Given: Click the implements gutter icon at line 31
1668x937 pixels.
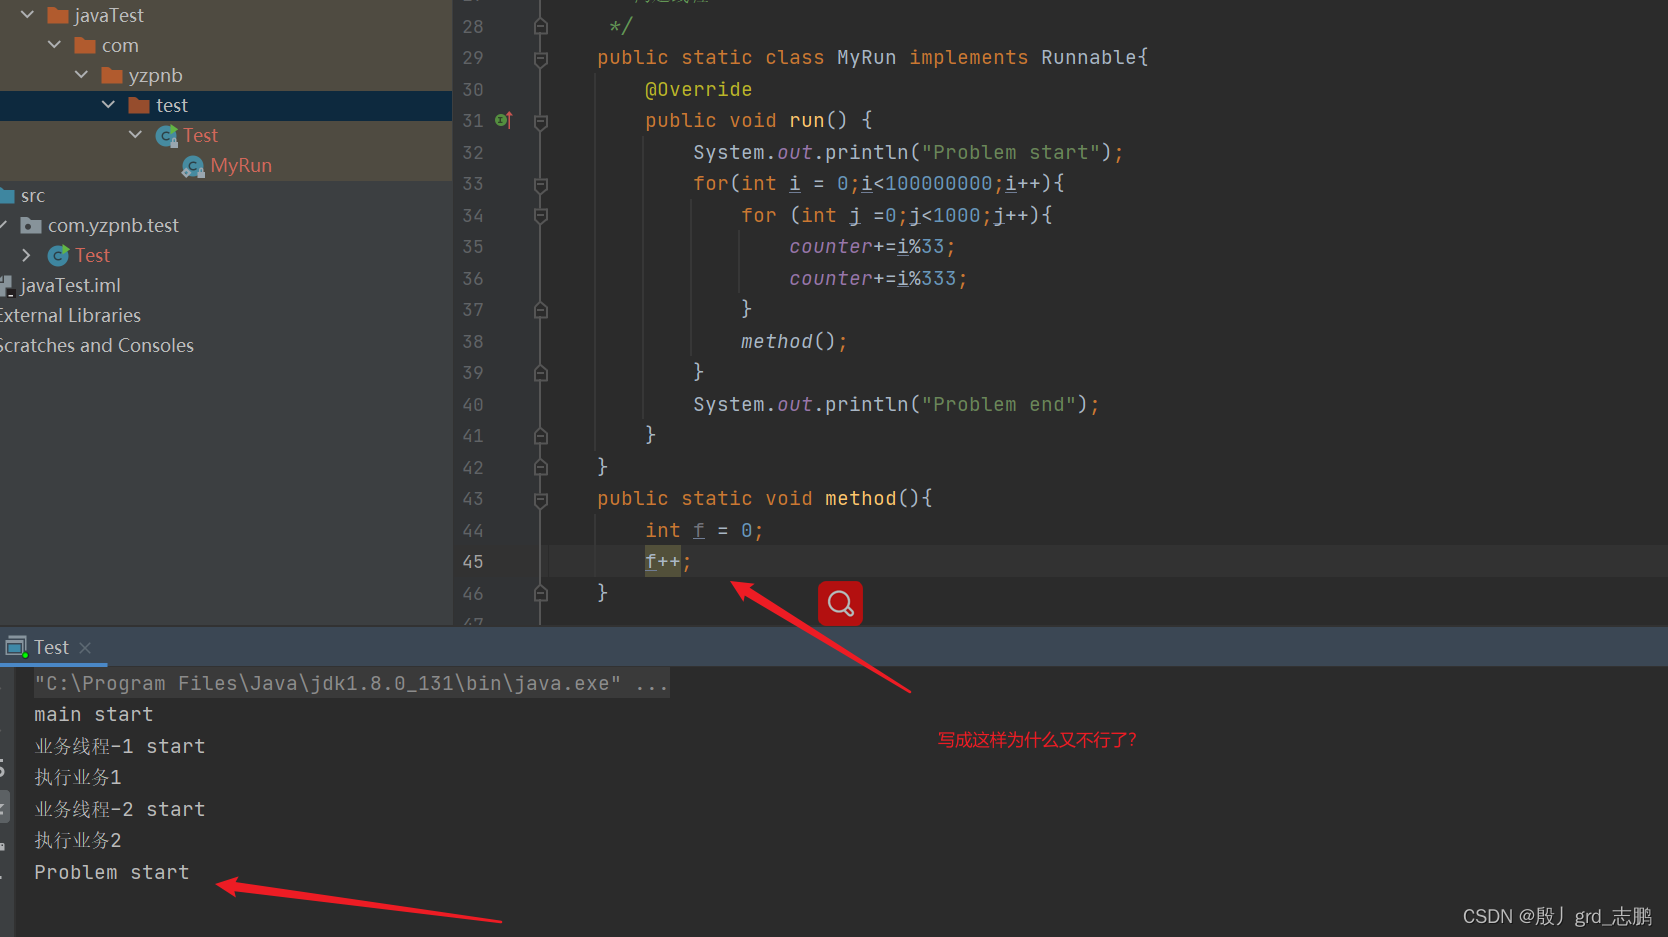Looking at the screenshot, I should (x=503, y=120).
